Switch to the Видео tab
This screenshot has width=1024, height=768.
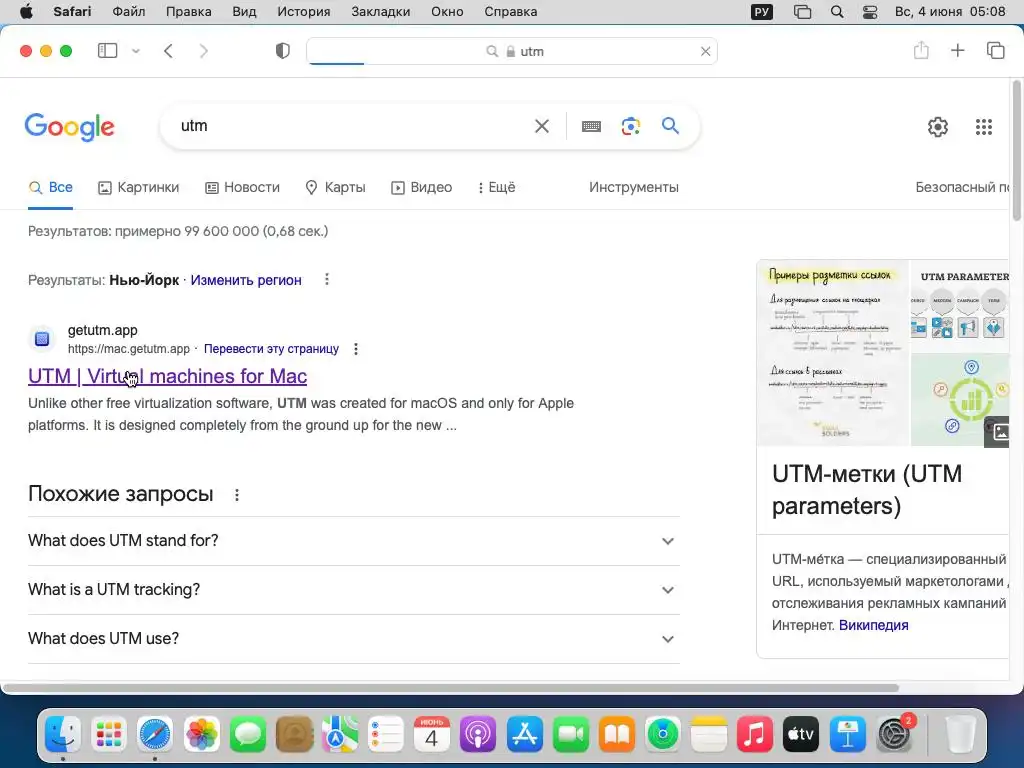[x=421, y=187]
